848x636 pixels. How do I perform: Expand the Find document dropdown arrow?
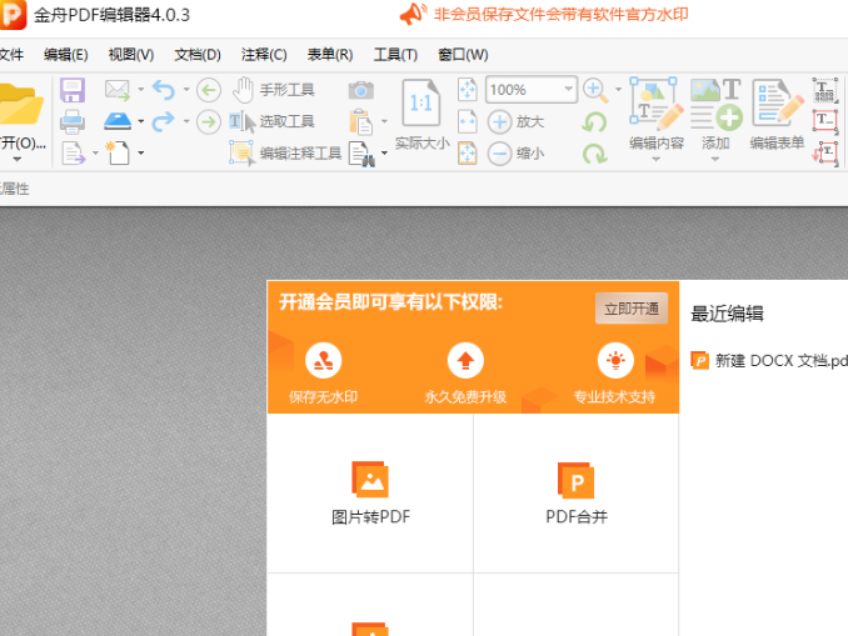click(384, 154)
